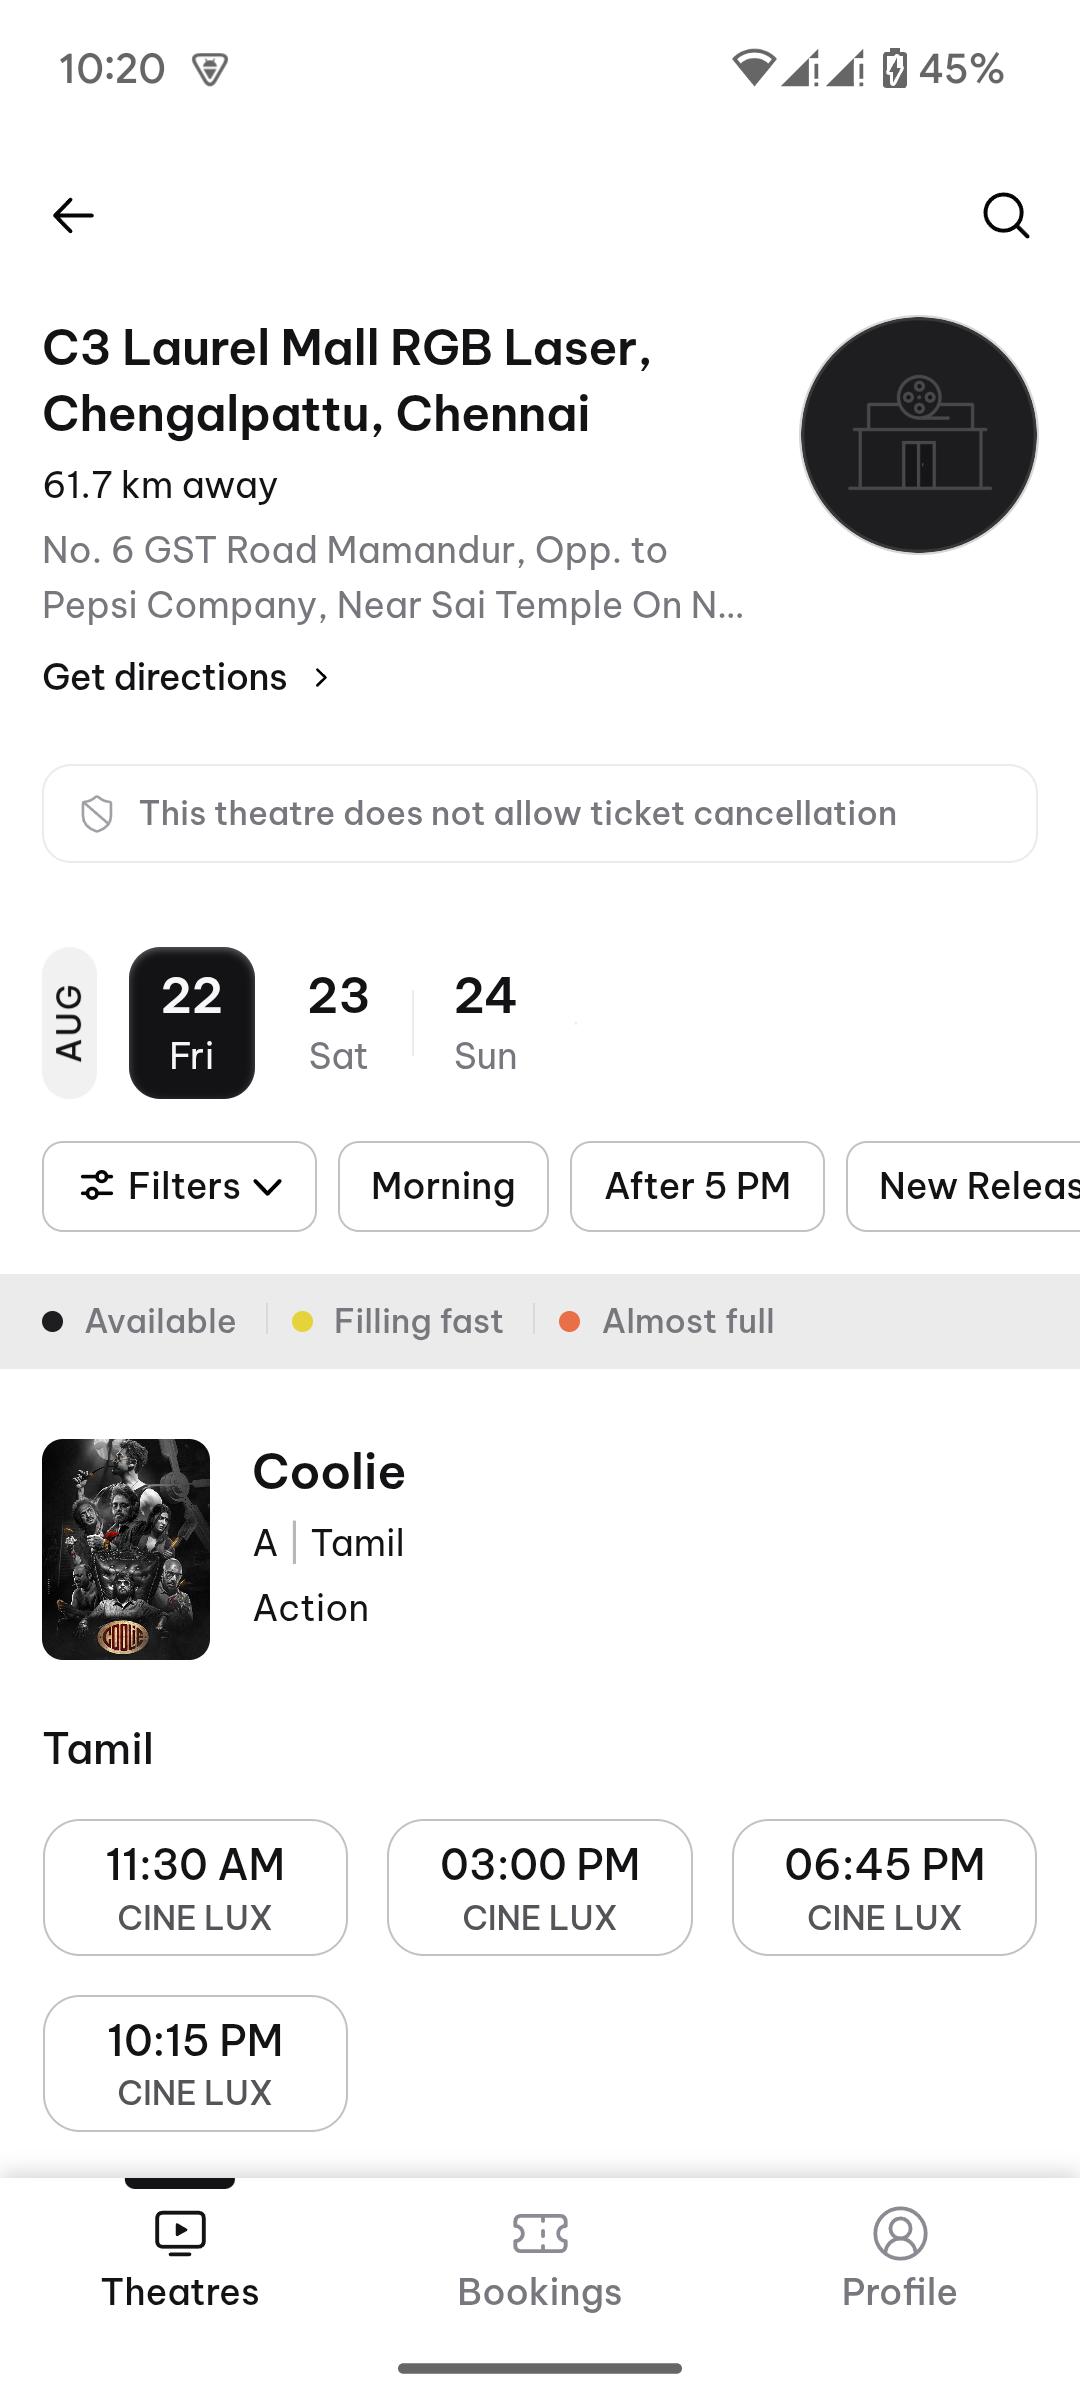The width and height of the screenshot is (1080, 2400).
Task: Toggle the After 5 PM filter
Action: (697, 1186)
